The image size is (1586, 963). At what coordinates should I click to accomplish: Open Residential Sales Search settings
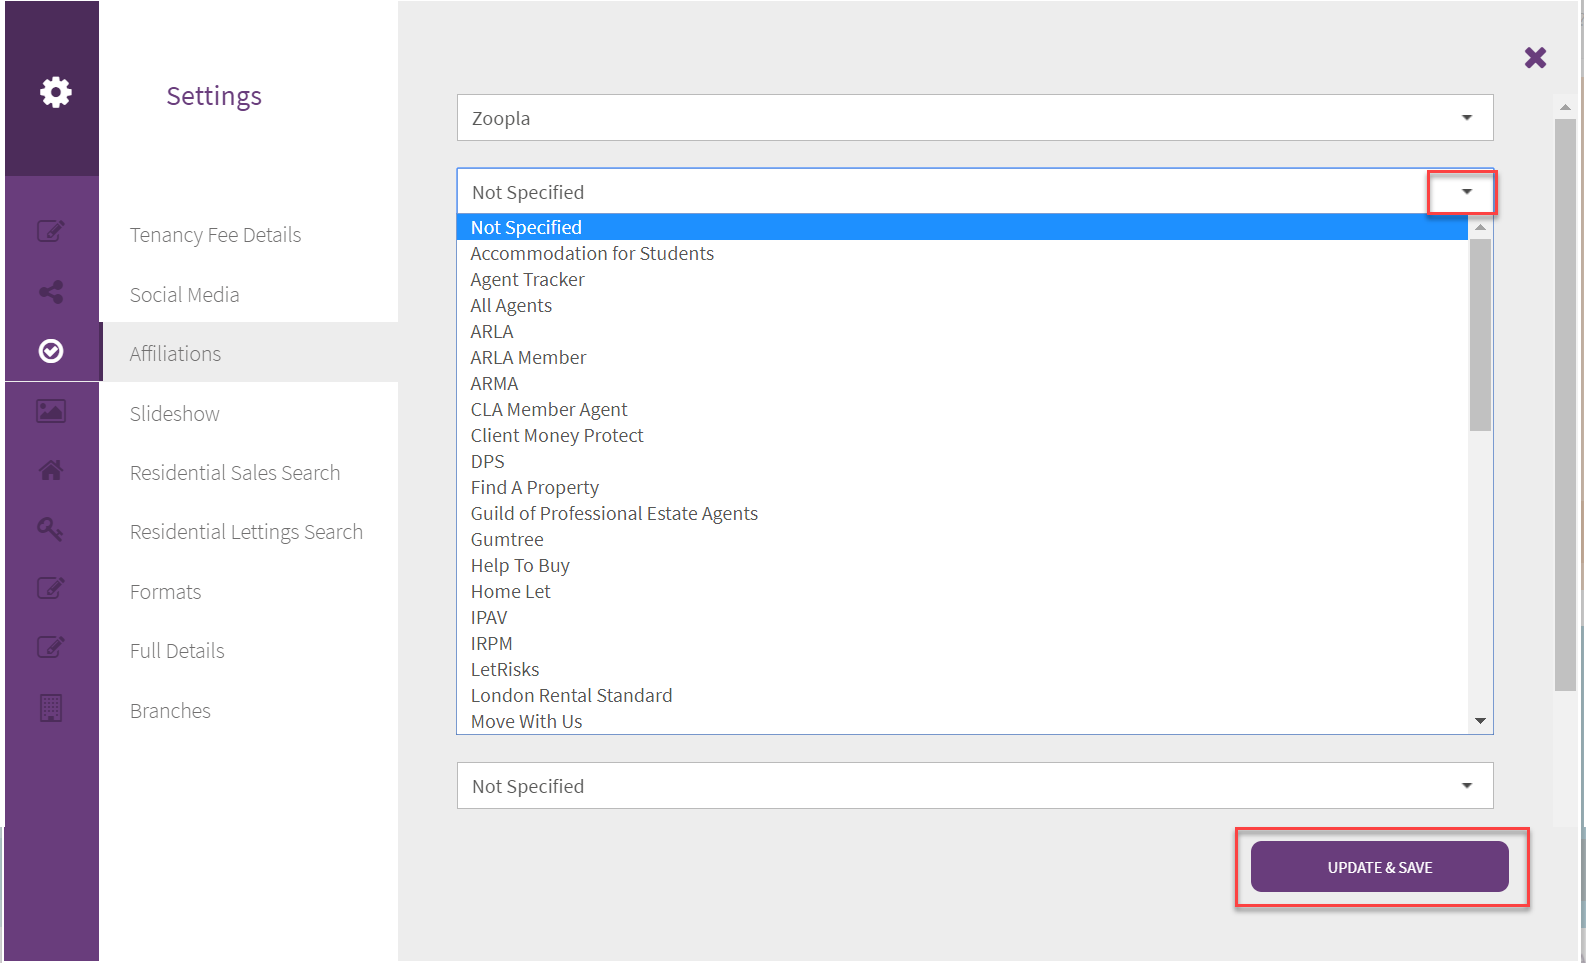pos(235,473)
